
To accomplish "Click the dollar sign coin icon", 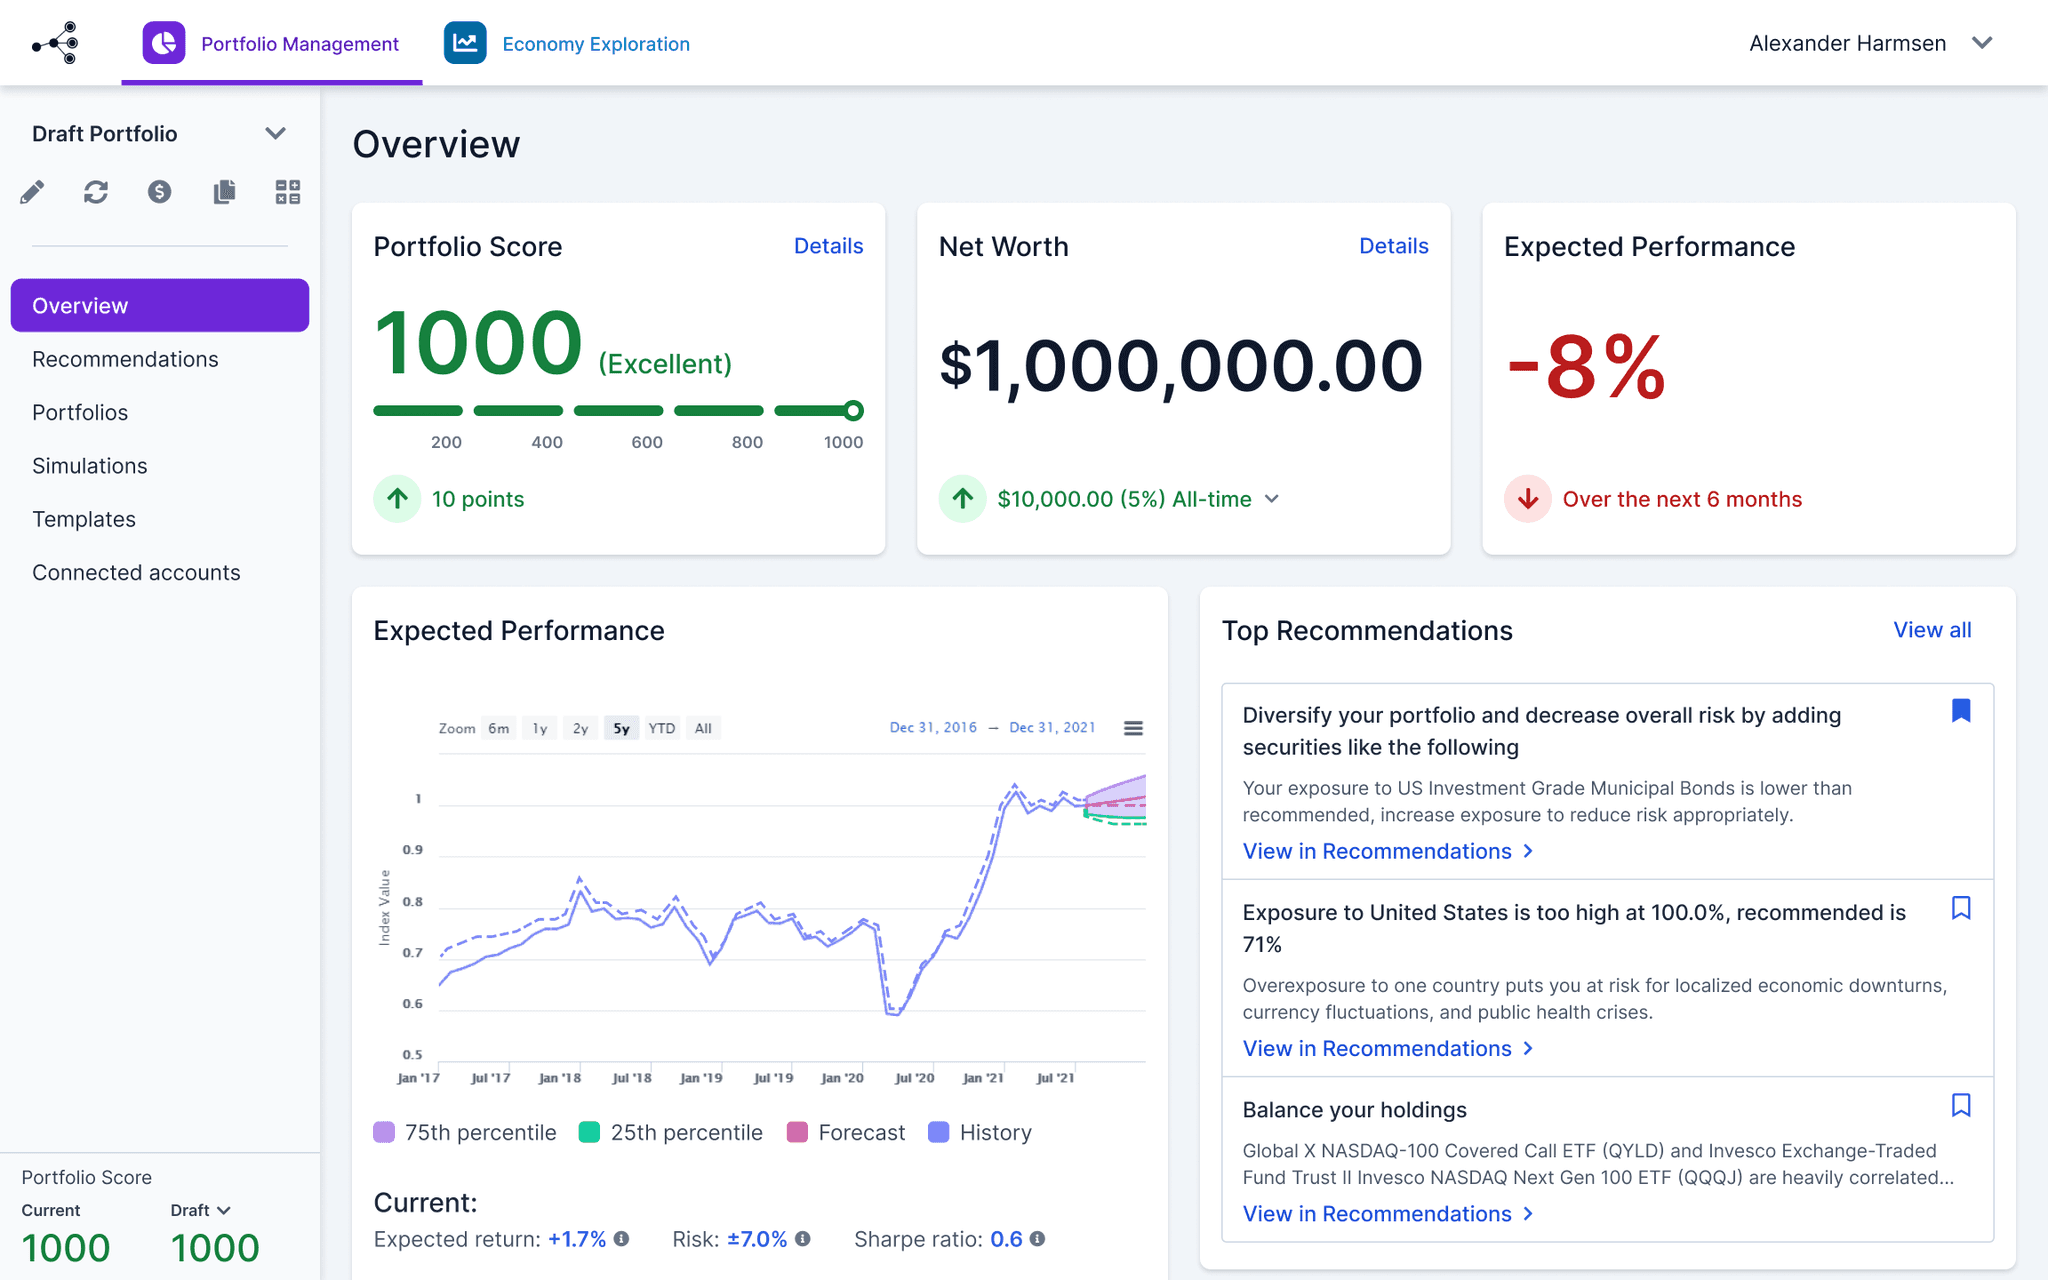I will pyautogui.click(x=160, y=192).
